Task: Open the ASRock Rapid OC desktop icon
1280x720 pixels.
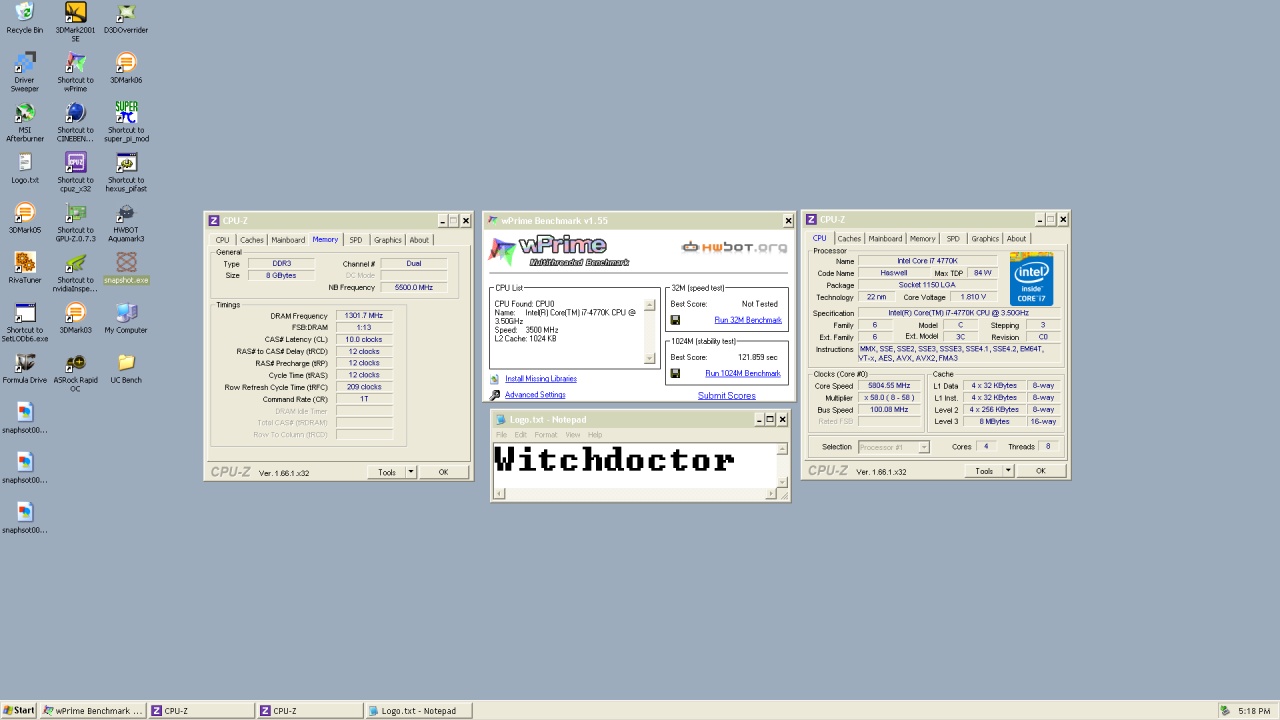Action: pos(75,364)
